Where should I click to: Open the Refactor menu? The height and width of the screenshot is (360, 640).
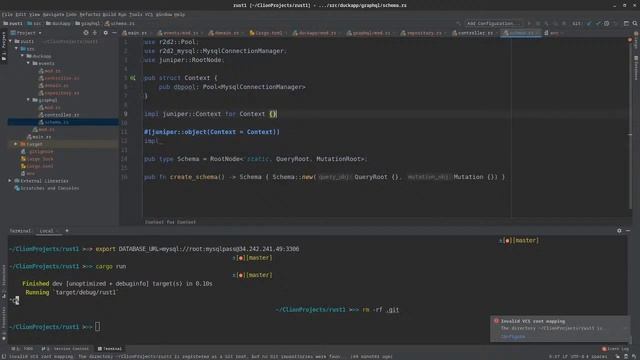[90, 14]
